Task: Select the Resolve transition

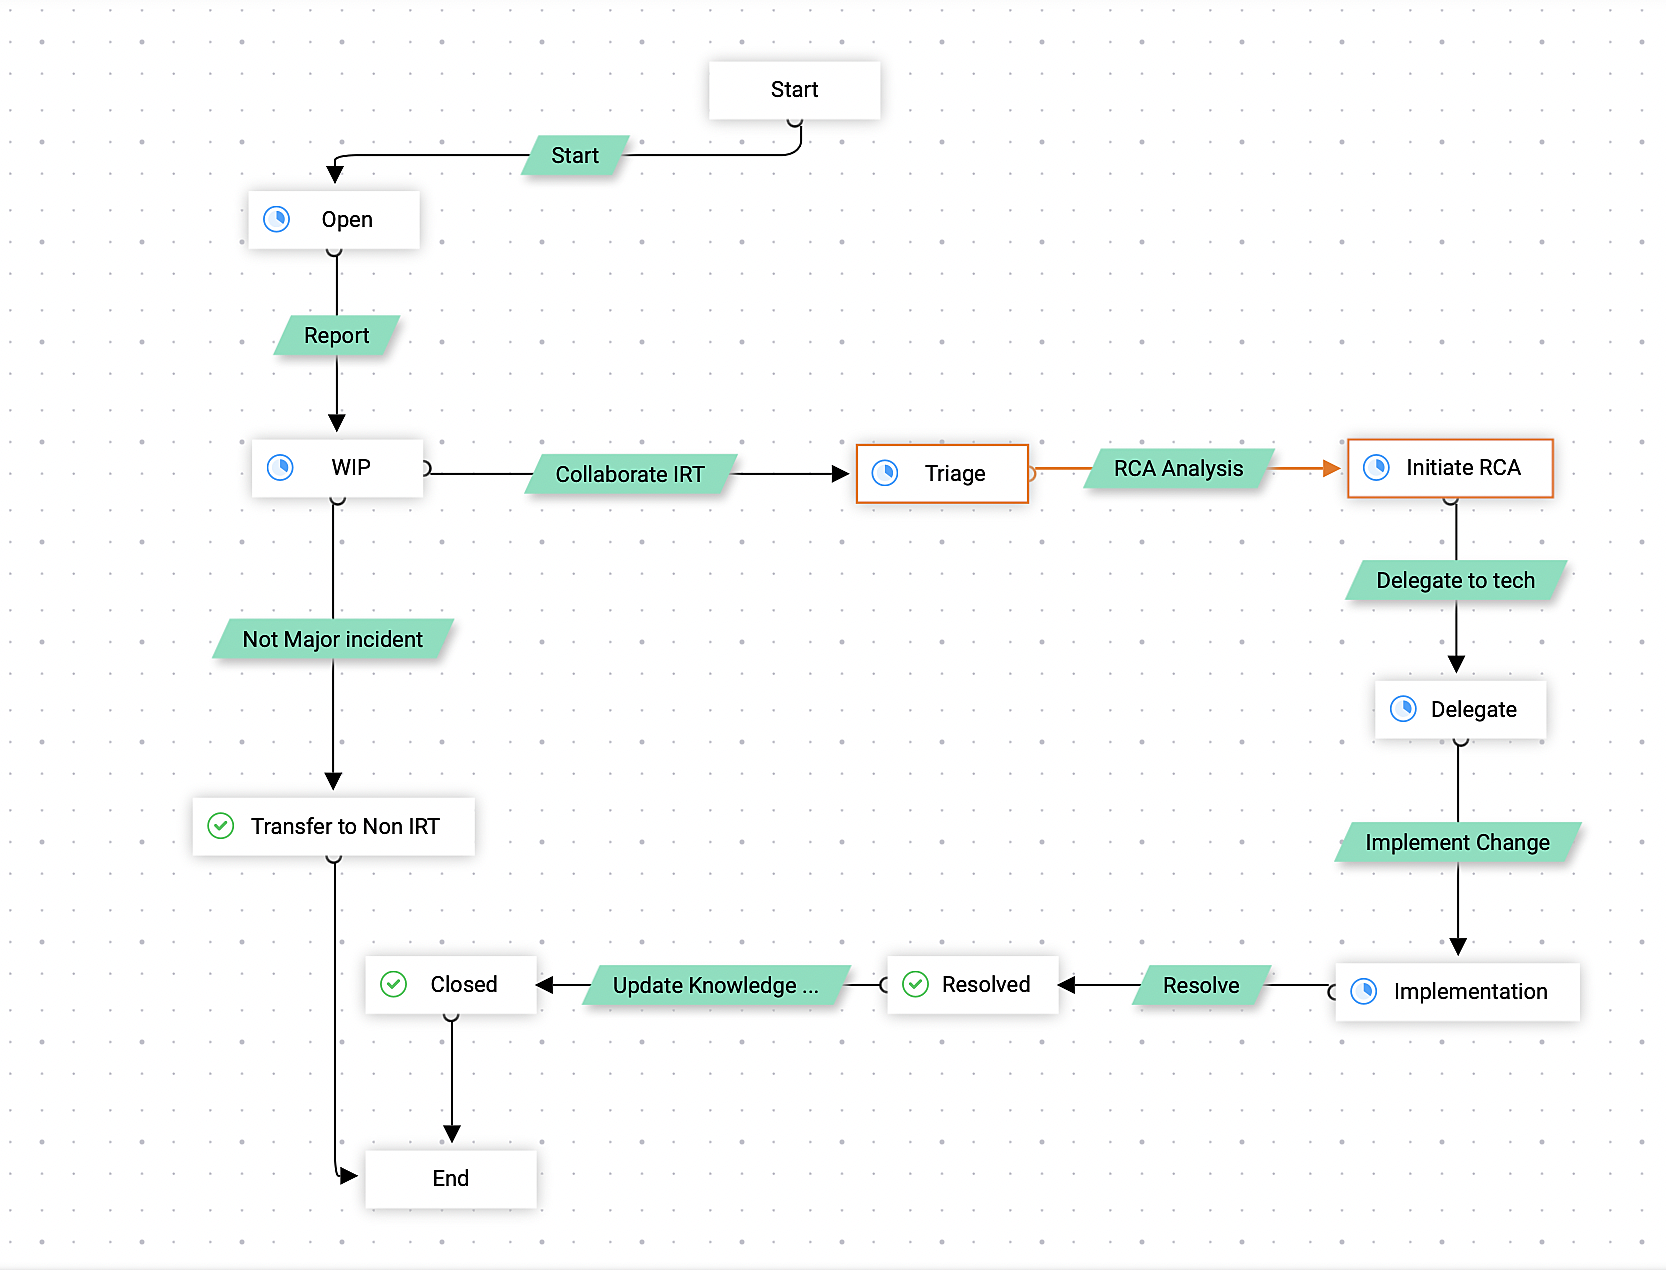Action: click(1200, 985)
